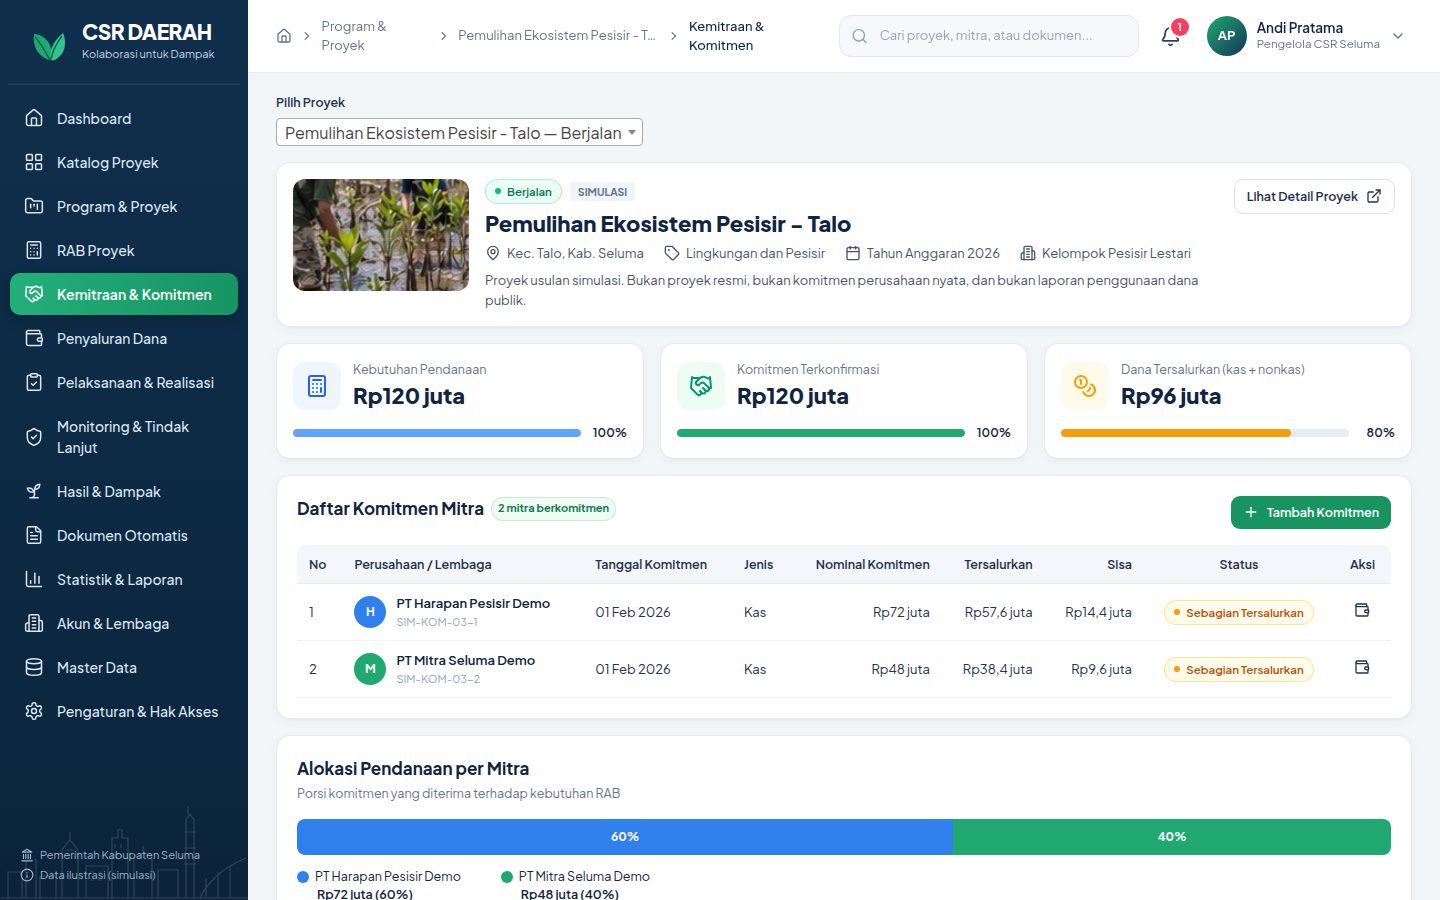Screen dimensions: 1440x900
Task: Click the green M company avatar
Action: (x=370, y=668)
